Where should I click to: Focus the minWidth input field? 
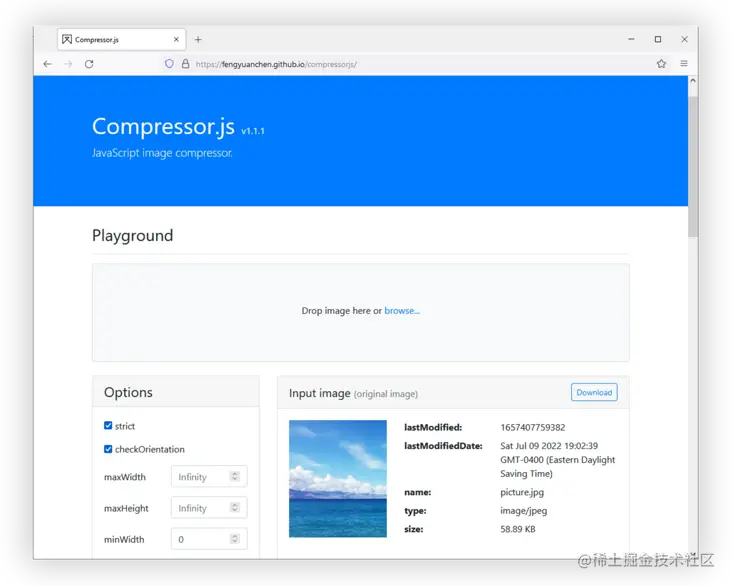click(x=209, y=539)
